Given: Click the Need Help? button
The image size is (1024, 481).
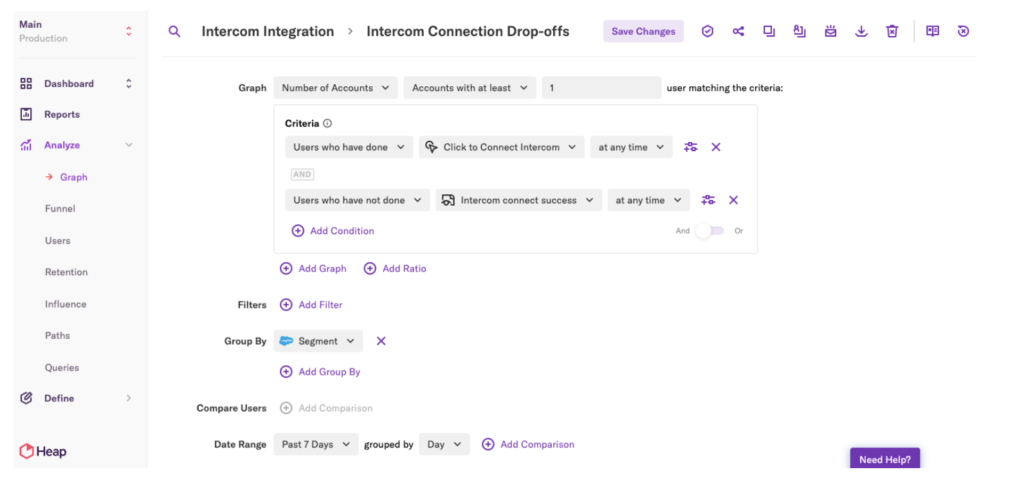Looking at the screenshot, I should 885,459.
